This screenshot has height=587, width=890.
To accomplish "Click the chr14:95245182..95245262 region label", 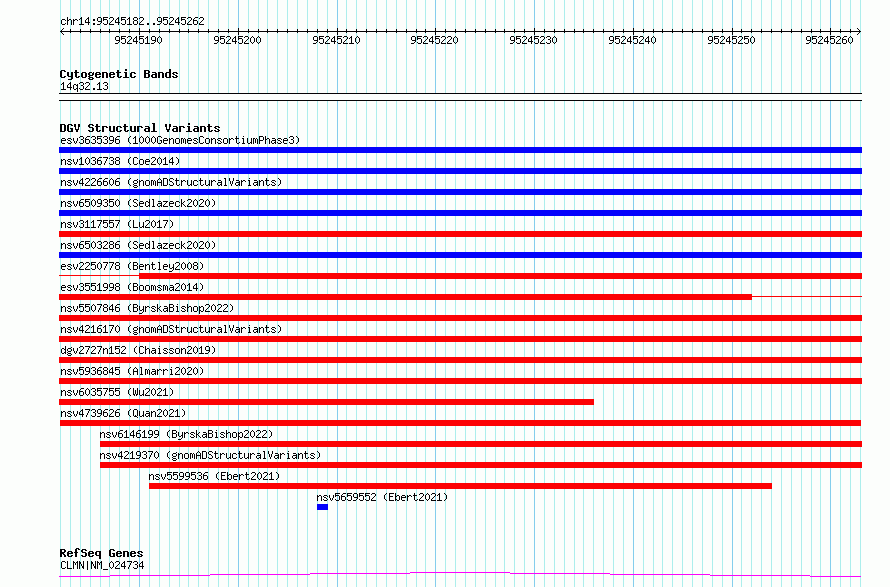I will click(x=132, y=22).
